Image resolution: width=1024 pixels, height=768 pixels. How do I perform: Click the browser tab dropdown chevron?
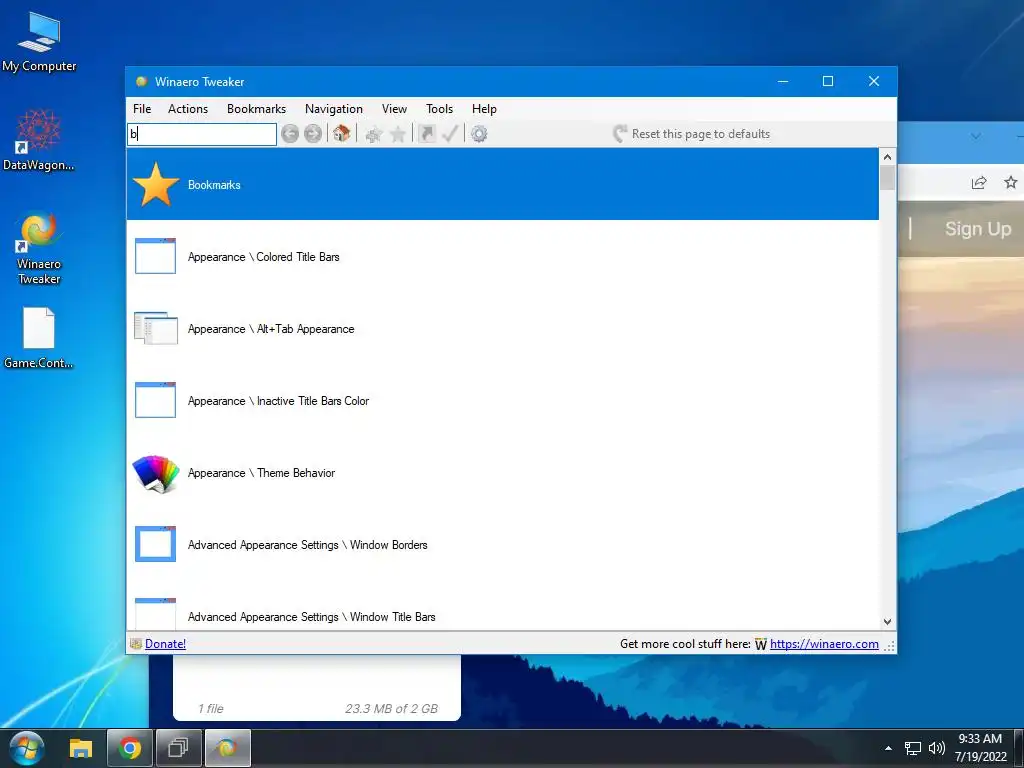pyautogui.click(x=976, y=136)
